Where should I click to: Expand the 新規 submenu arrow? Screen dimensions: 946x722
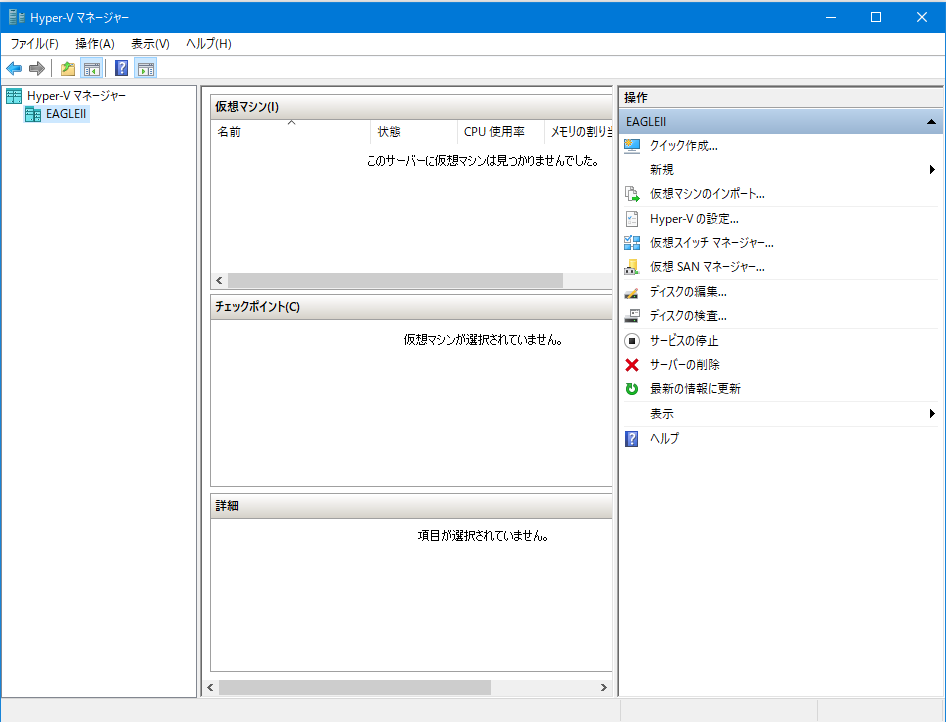point(932,169)
